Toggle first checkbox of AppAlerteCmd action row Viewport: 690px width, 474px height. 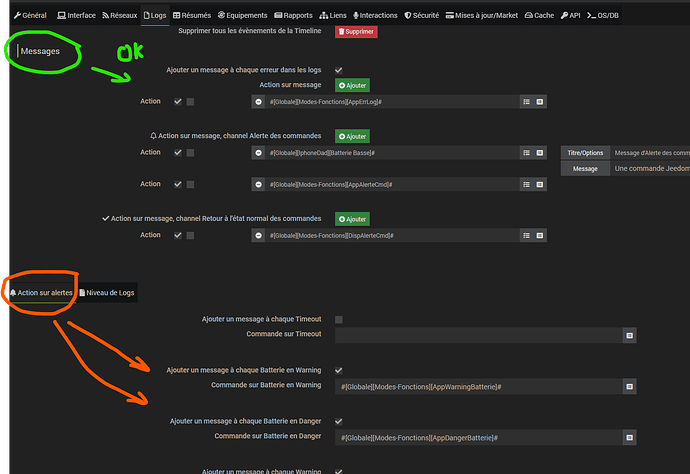tap(178, 184)
